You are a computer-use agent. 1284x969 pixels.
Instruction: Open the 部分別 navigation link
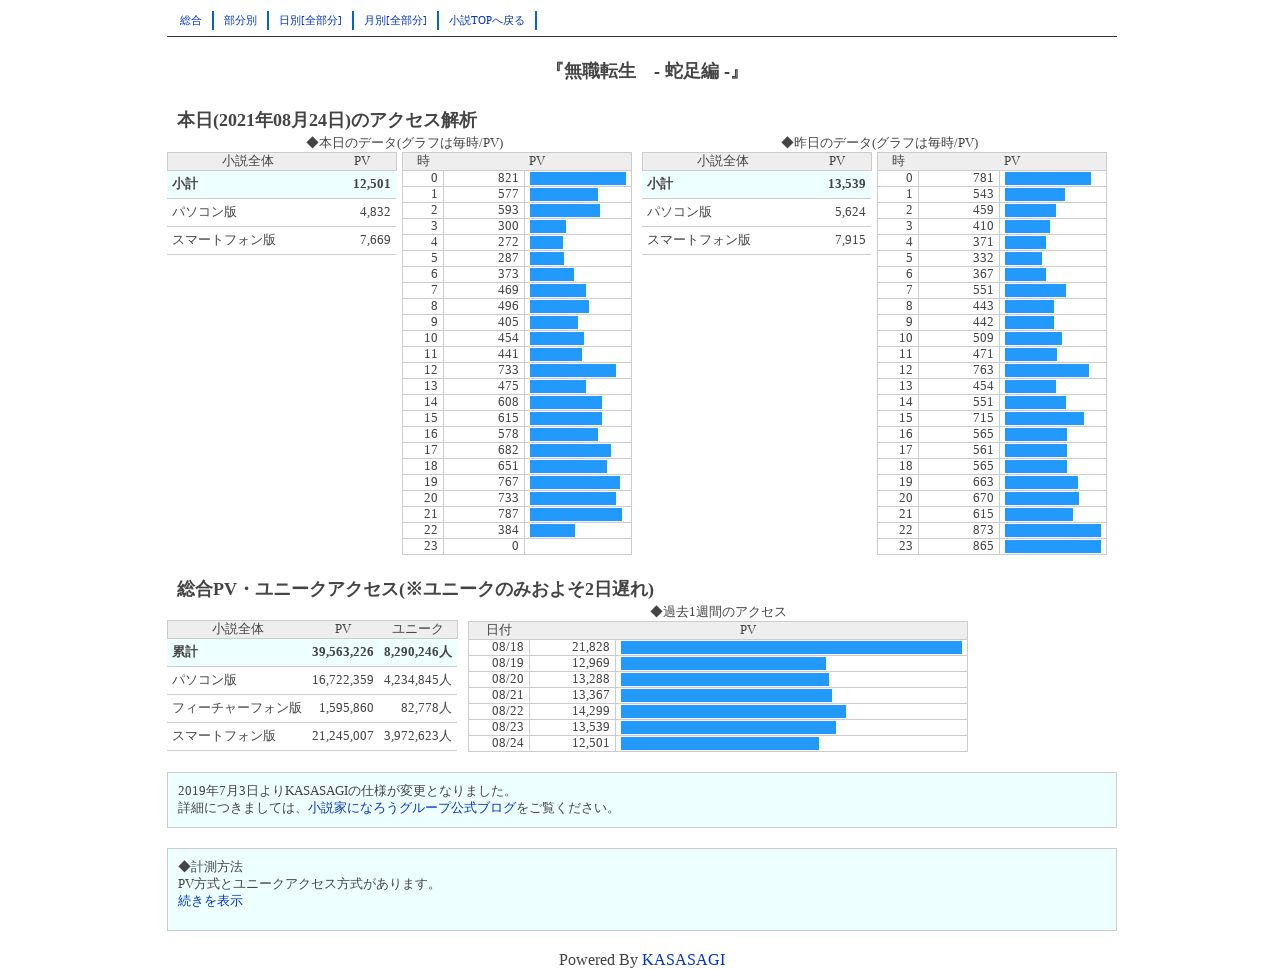pyautogui.click(x=240, y=20)
